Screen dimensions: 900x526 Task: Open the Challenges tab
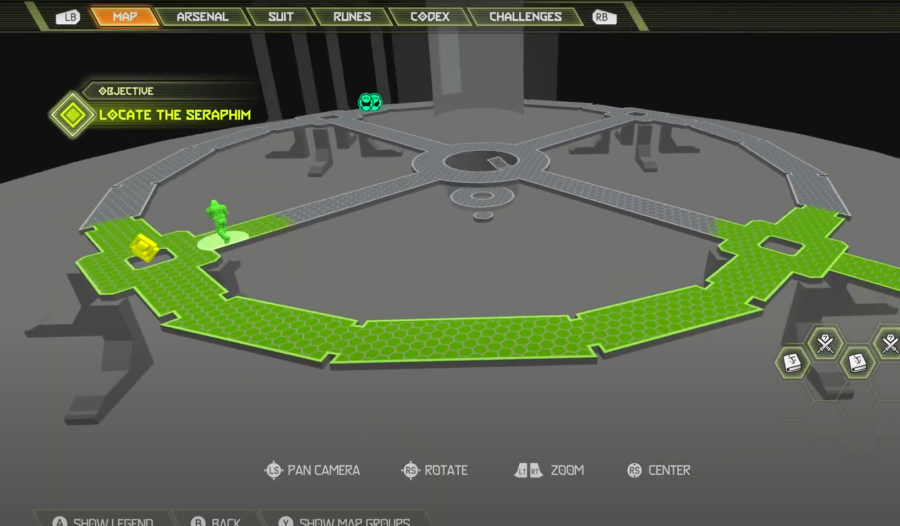click(525, 17)
